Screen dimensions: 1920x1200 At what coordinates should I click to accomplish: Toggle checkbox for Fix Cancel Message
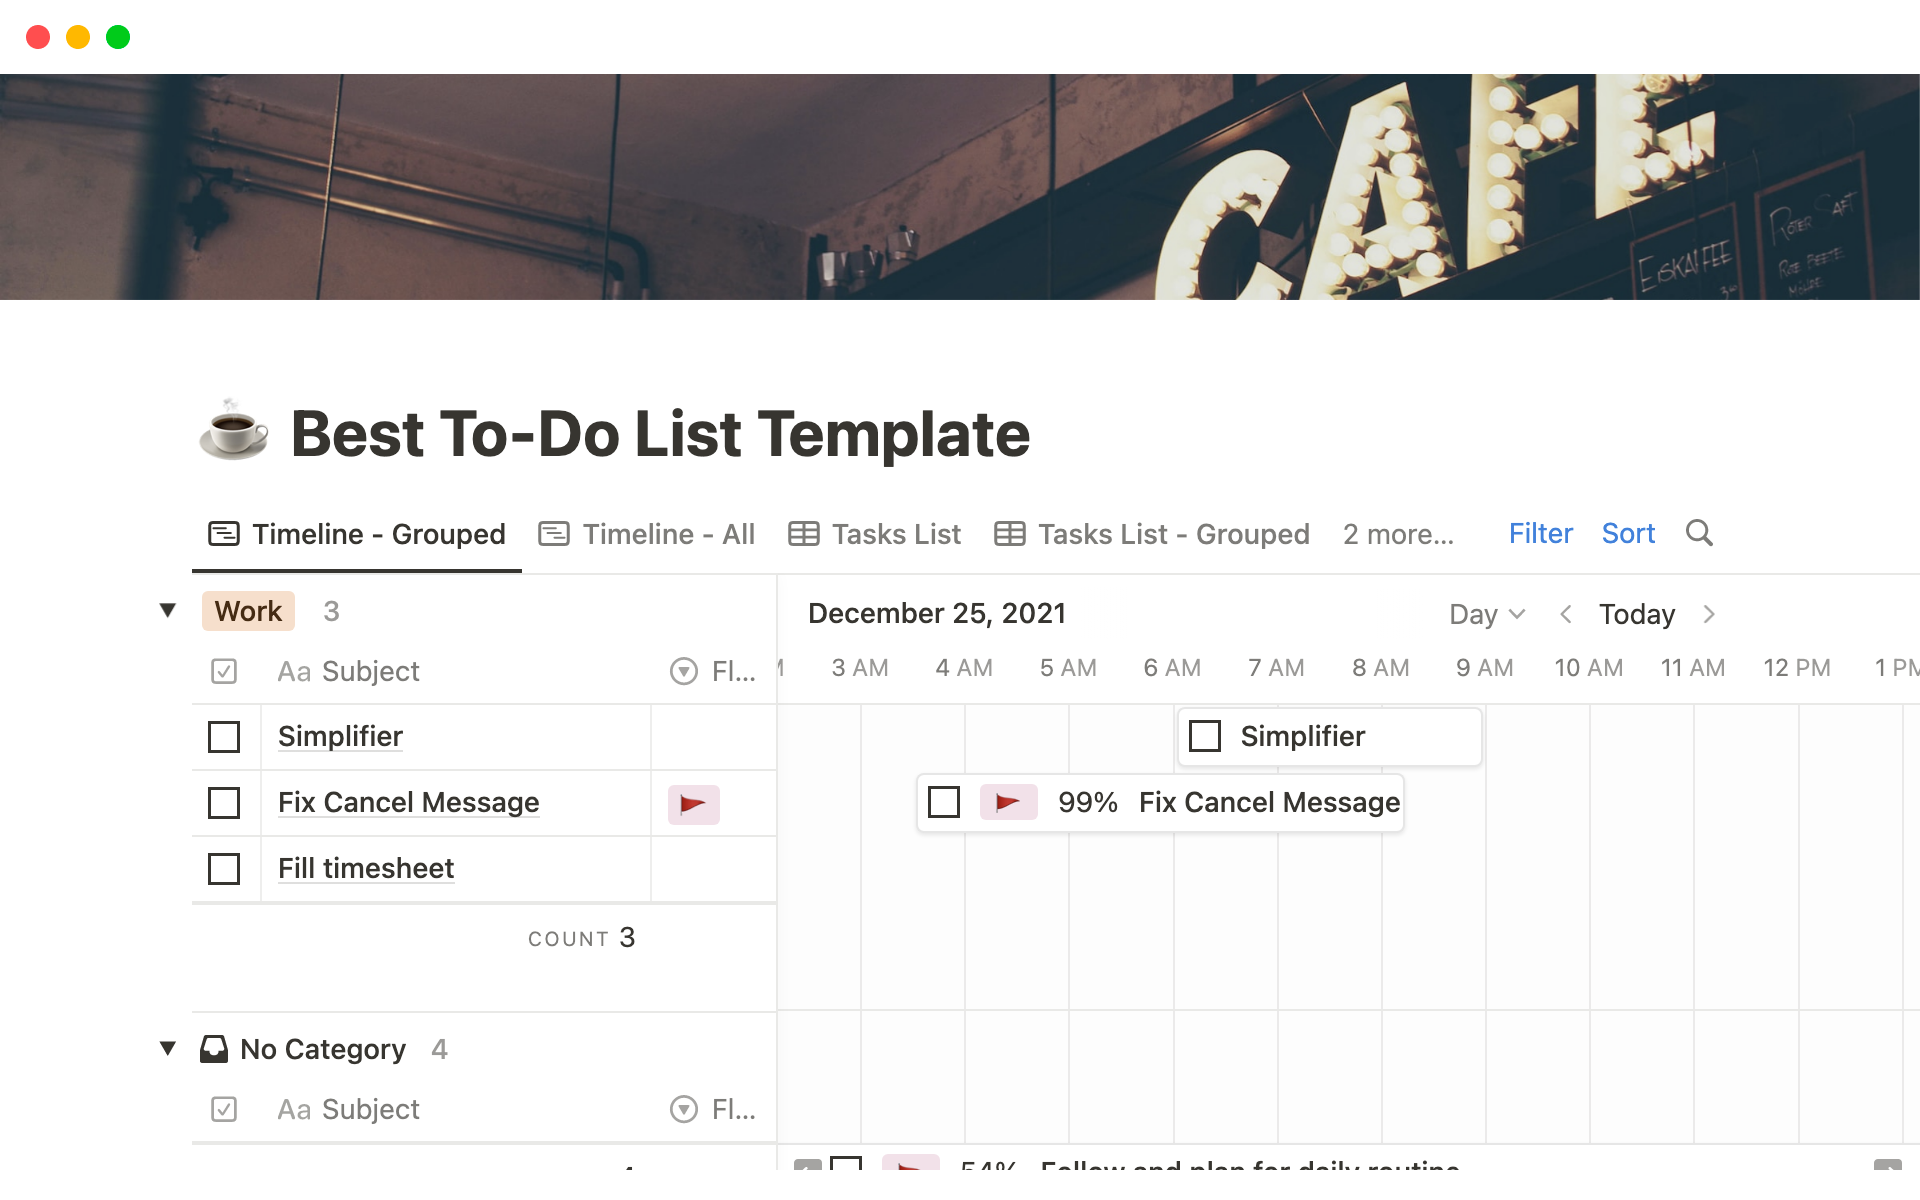click(x=225, y=803)
